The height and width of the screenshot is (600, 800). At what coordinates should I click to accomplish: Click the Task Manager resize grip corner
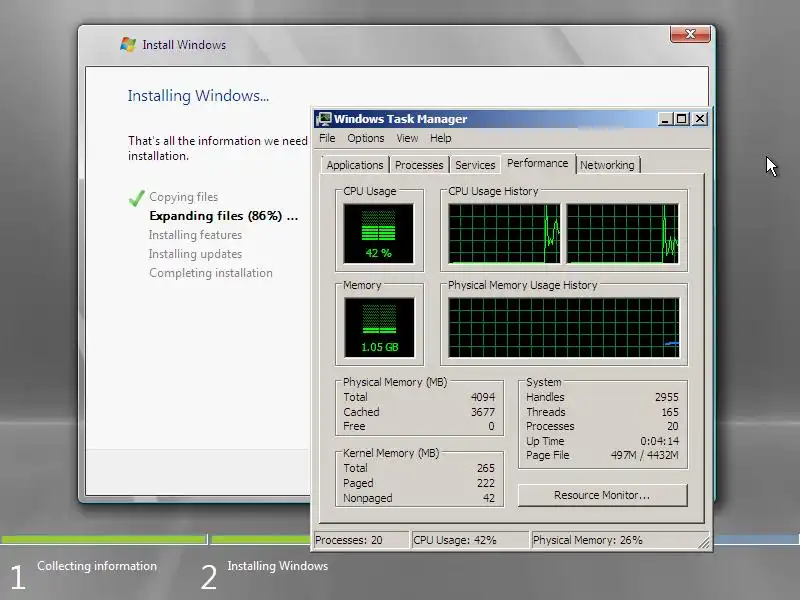(x=704, y=543)
